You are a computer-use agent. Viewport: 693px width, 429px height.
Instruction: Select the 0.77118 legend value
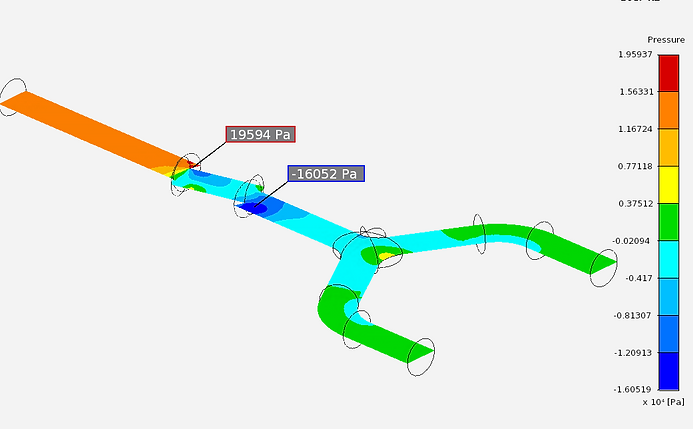coord(635,166)
